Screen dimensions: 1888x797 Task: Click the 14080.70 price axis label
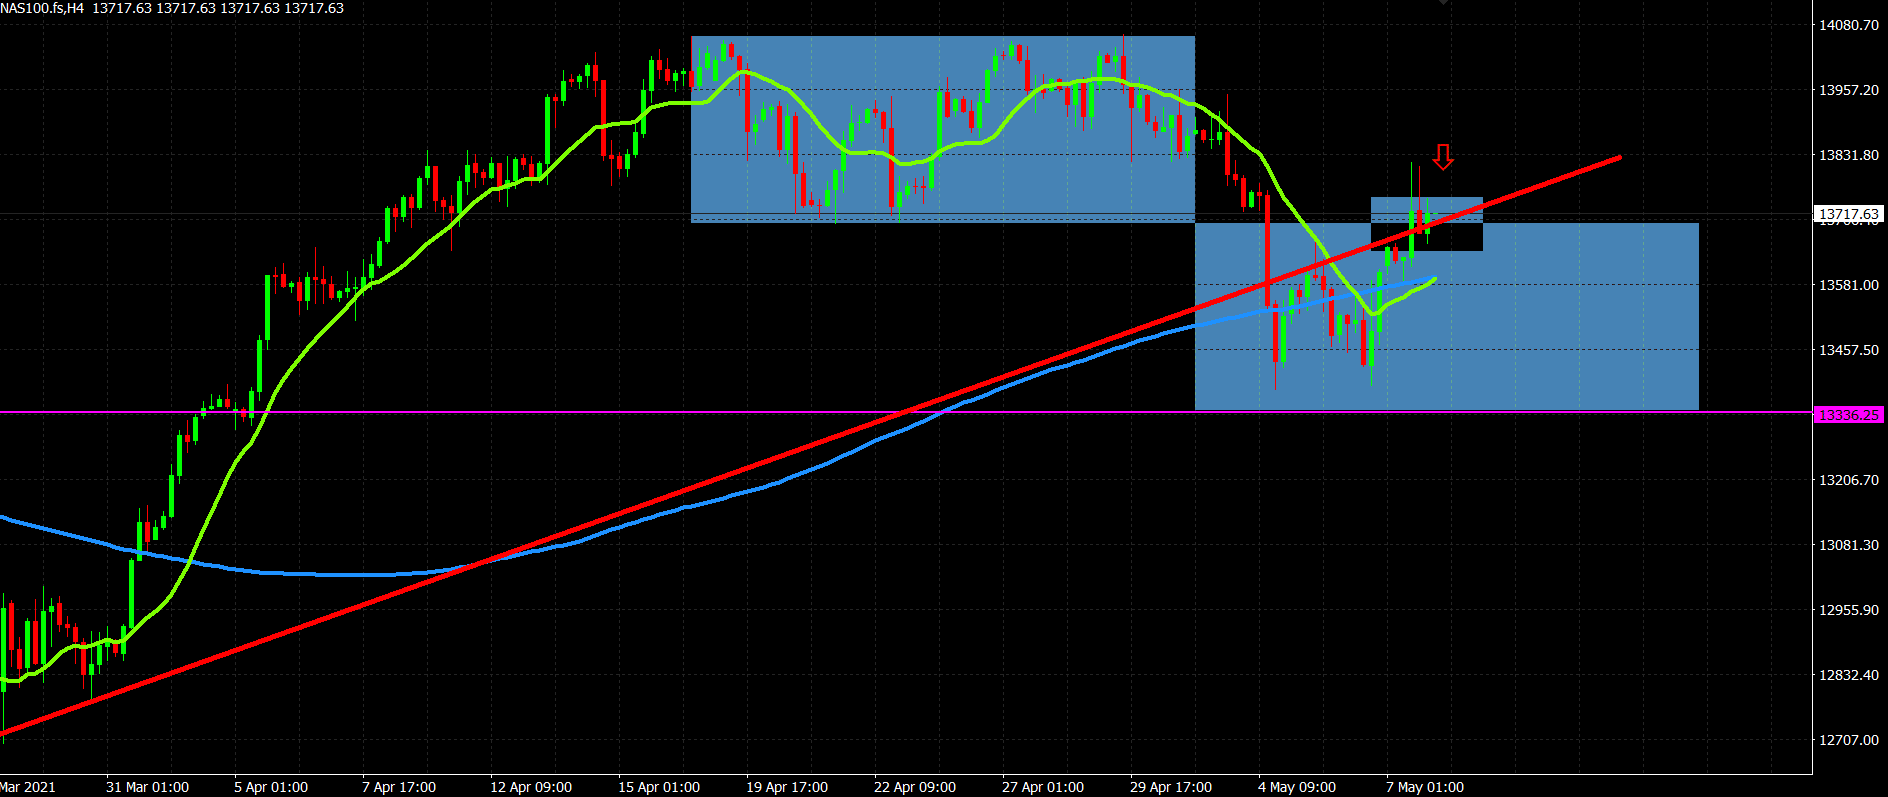[1848, 25]
